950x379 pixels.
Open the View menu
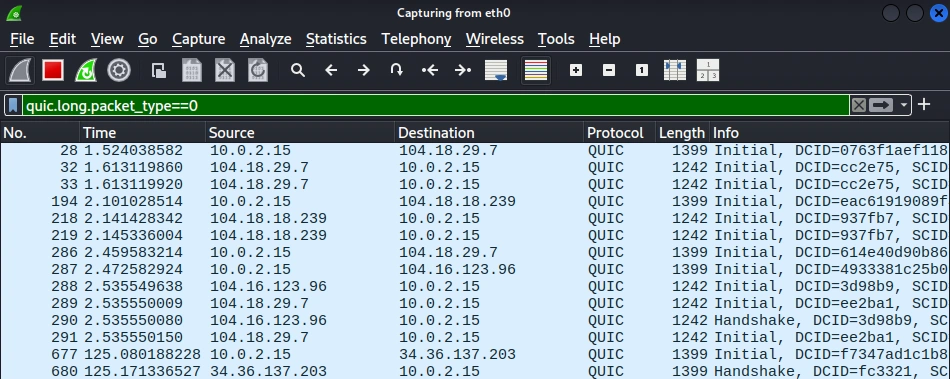[107, 39]
